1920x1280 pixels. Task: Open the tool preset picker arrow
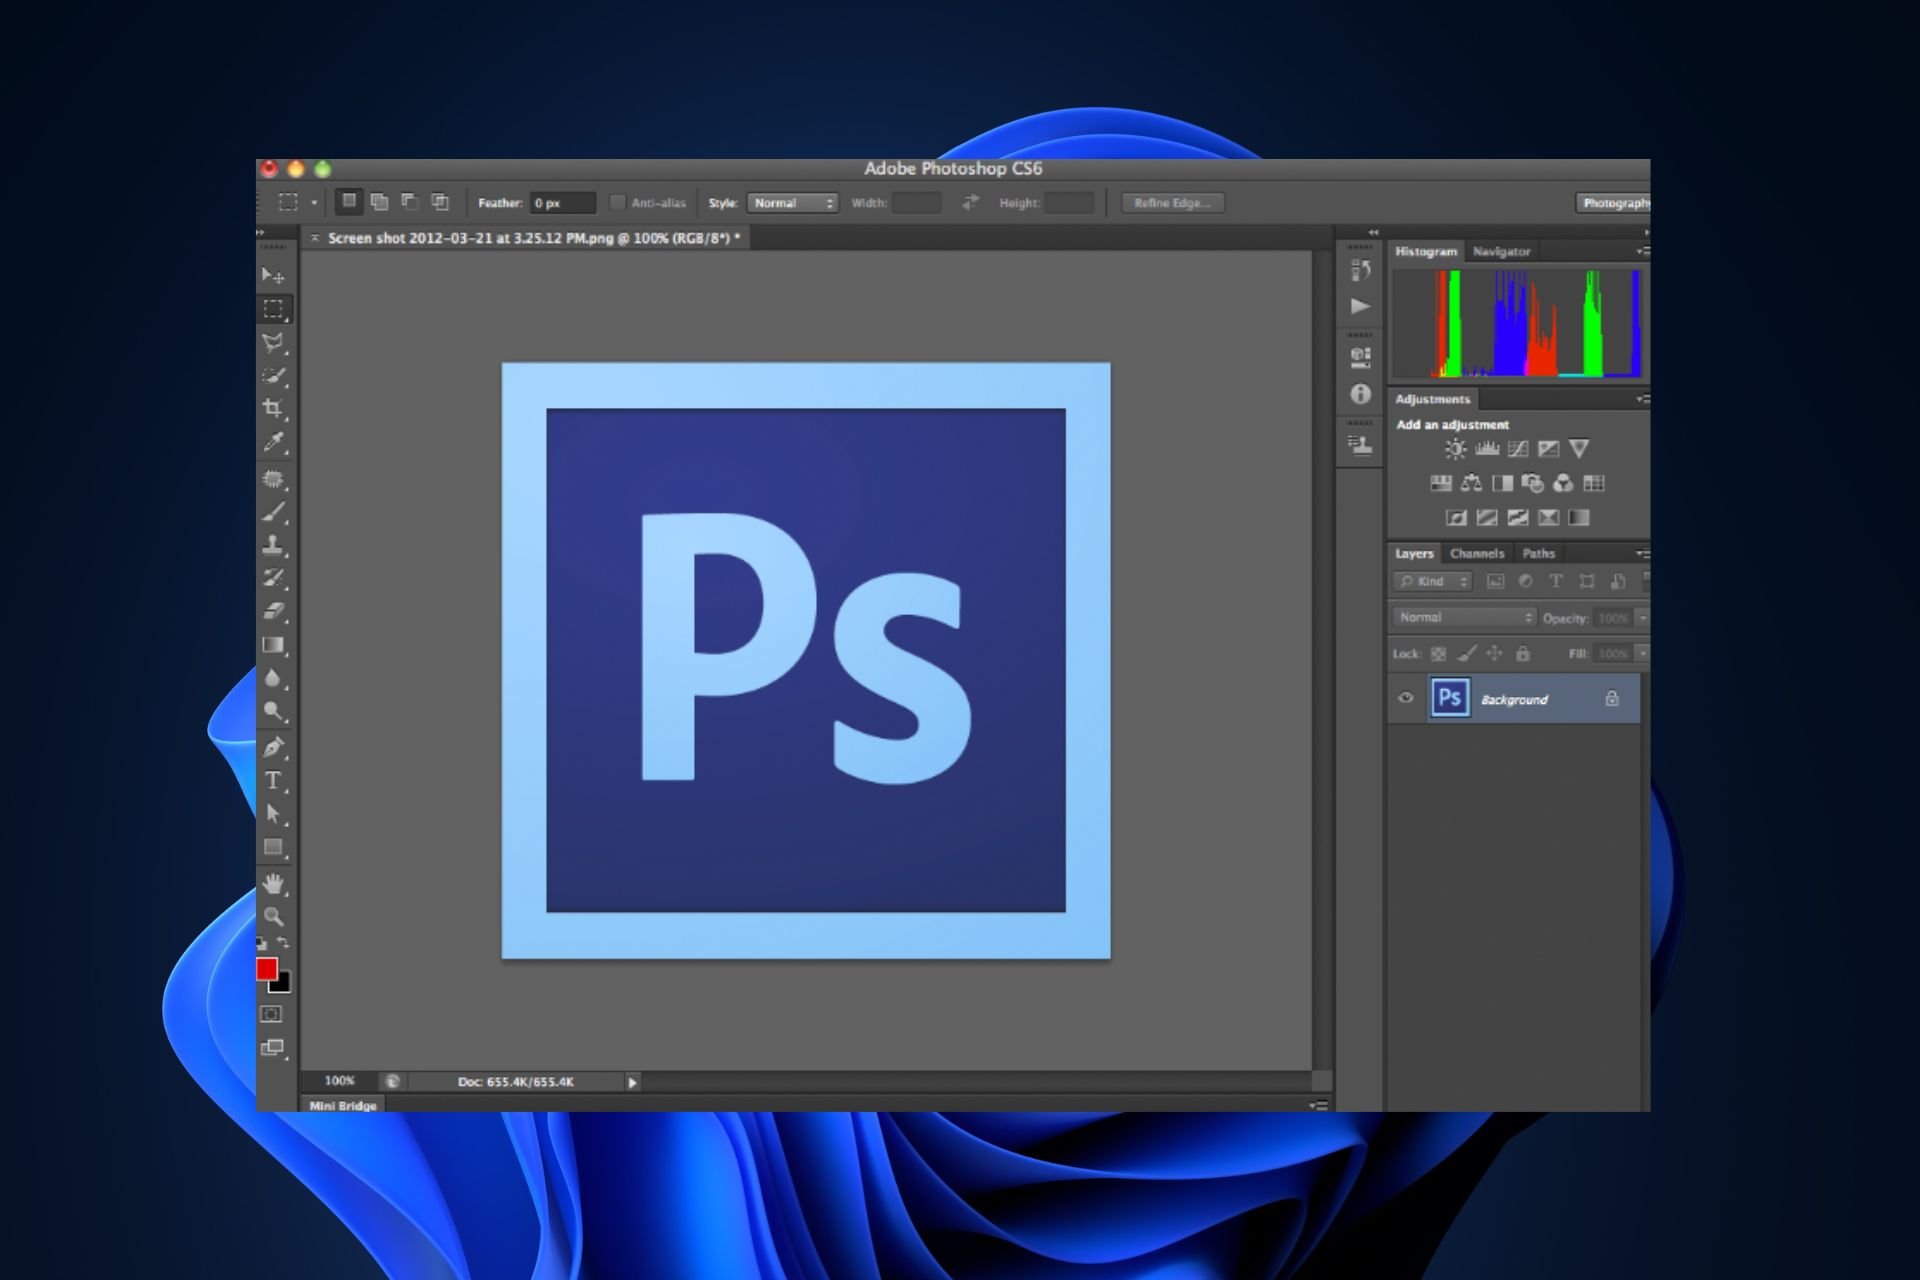click(x=314, y=203)
